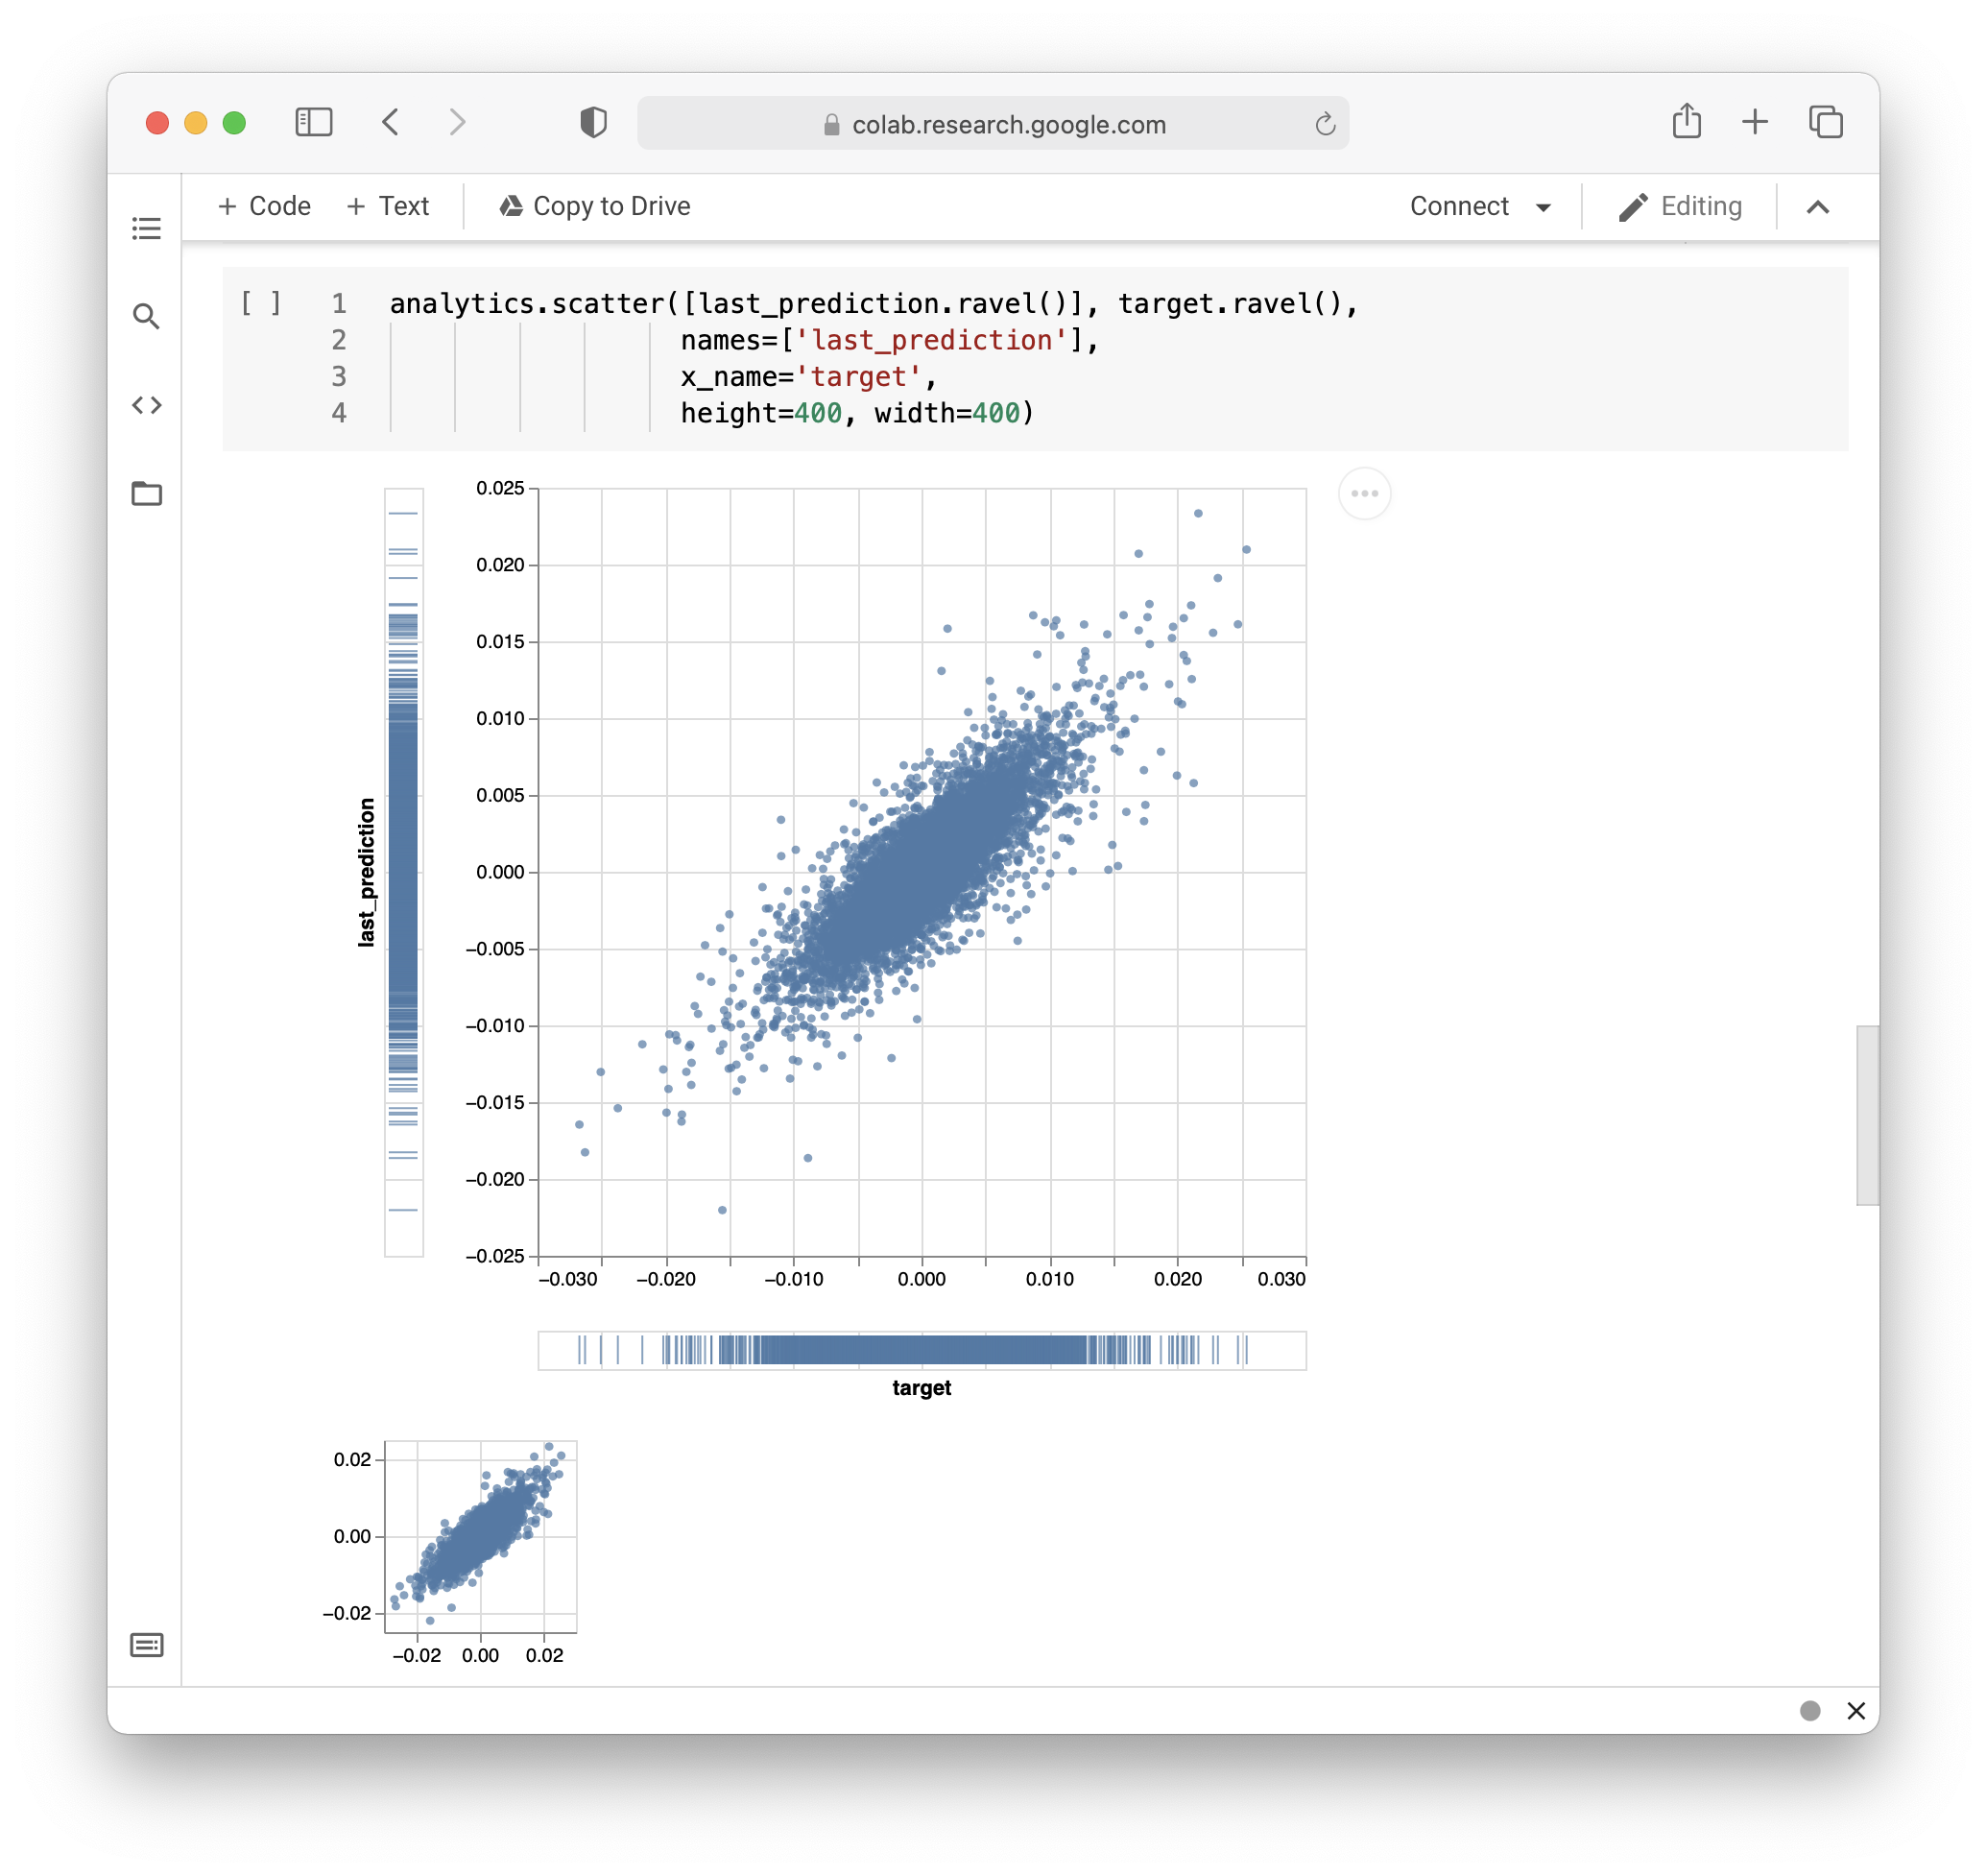This screenshot has height=1876, width=1987.
Task: Collapse the header with the chevron
Action: [x=1818, y=207]
